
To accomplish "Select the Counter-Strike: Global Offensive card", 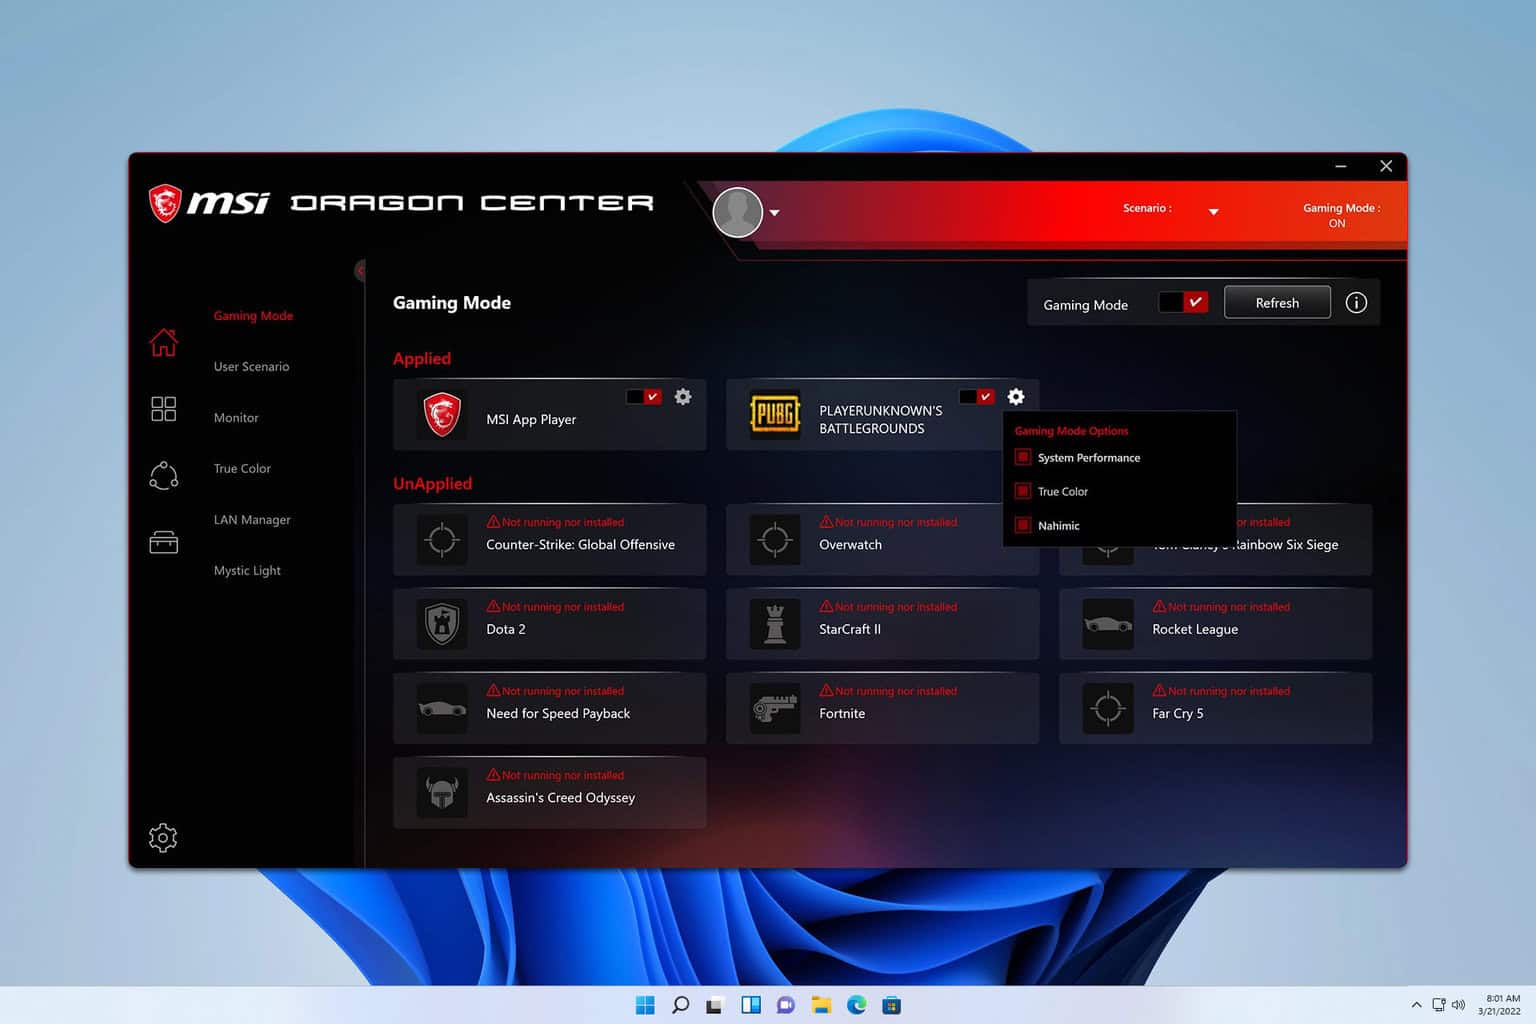I will 549,540.
